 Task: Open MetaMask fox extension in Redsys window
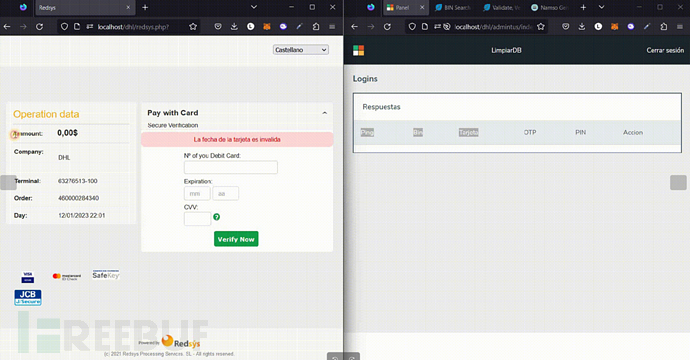click(267, 27)
